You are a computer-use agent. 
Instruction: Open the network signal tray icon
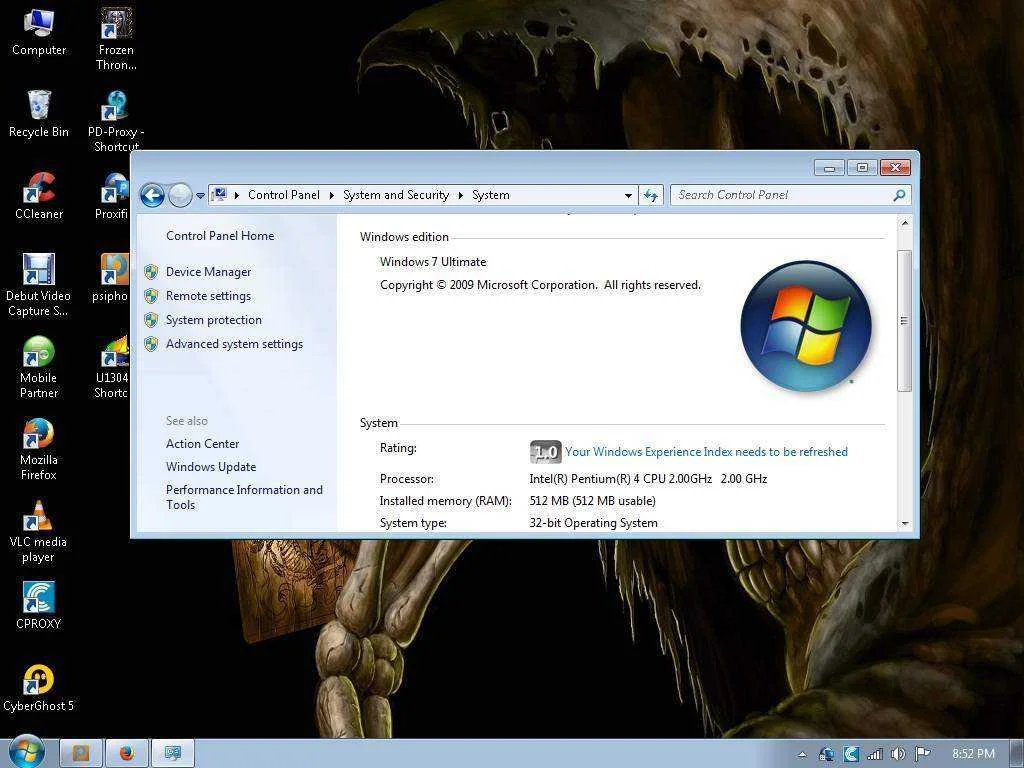pos(874,754)
